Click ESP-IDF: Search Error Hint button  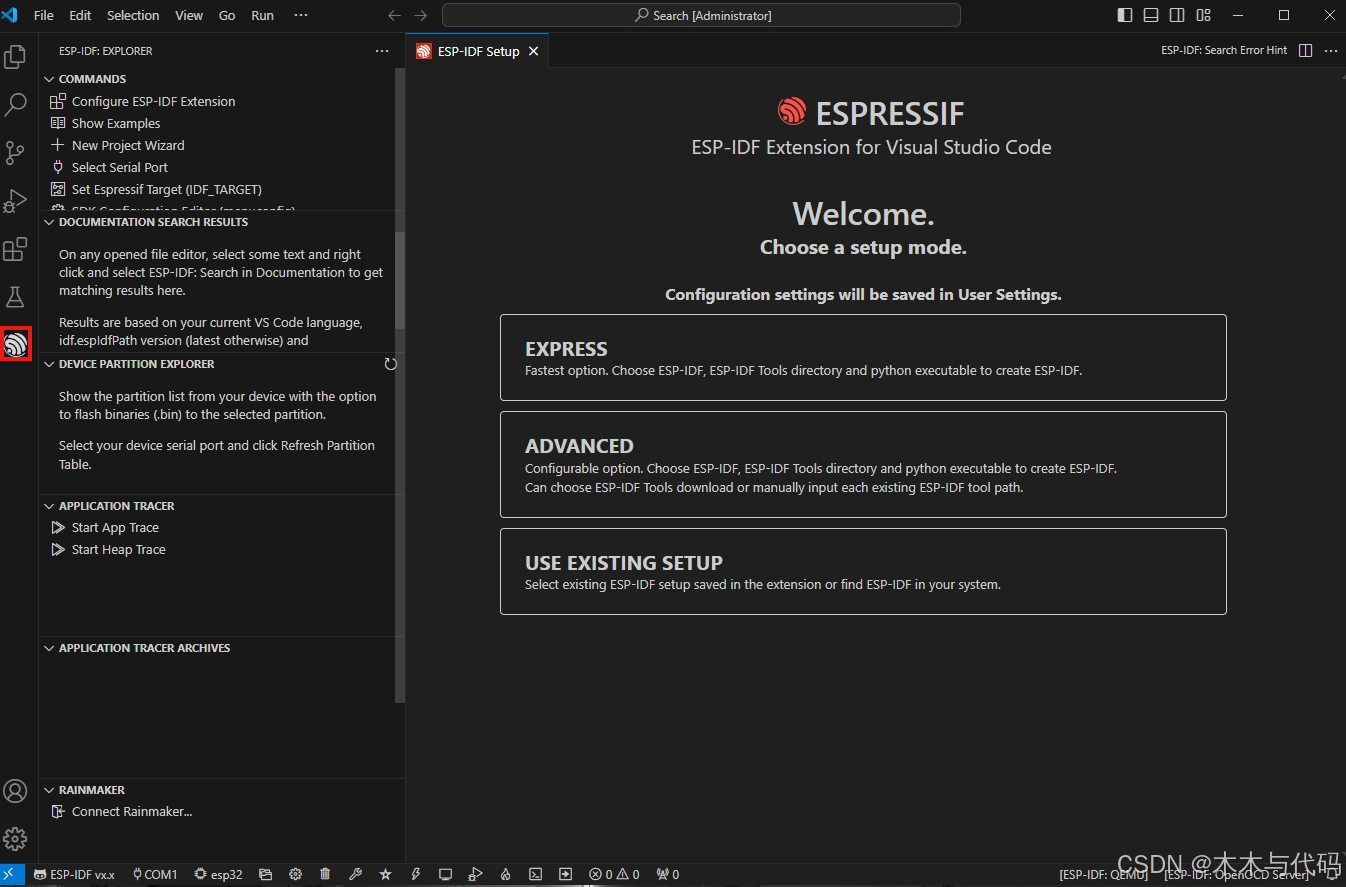pos(1224,50)
